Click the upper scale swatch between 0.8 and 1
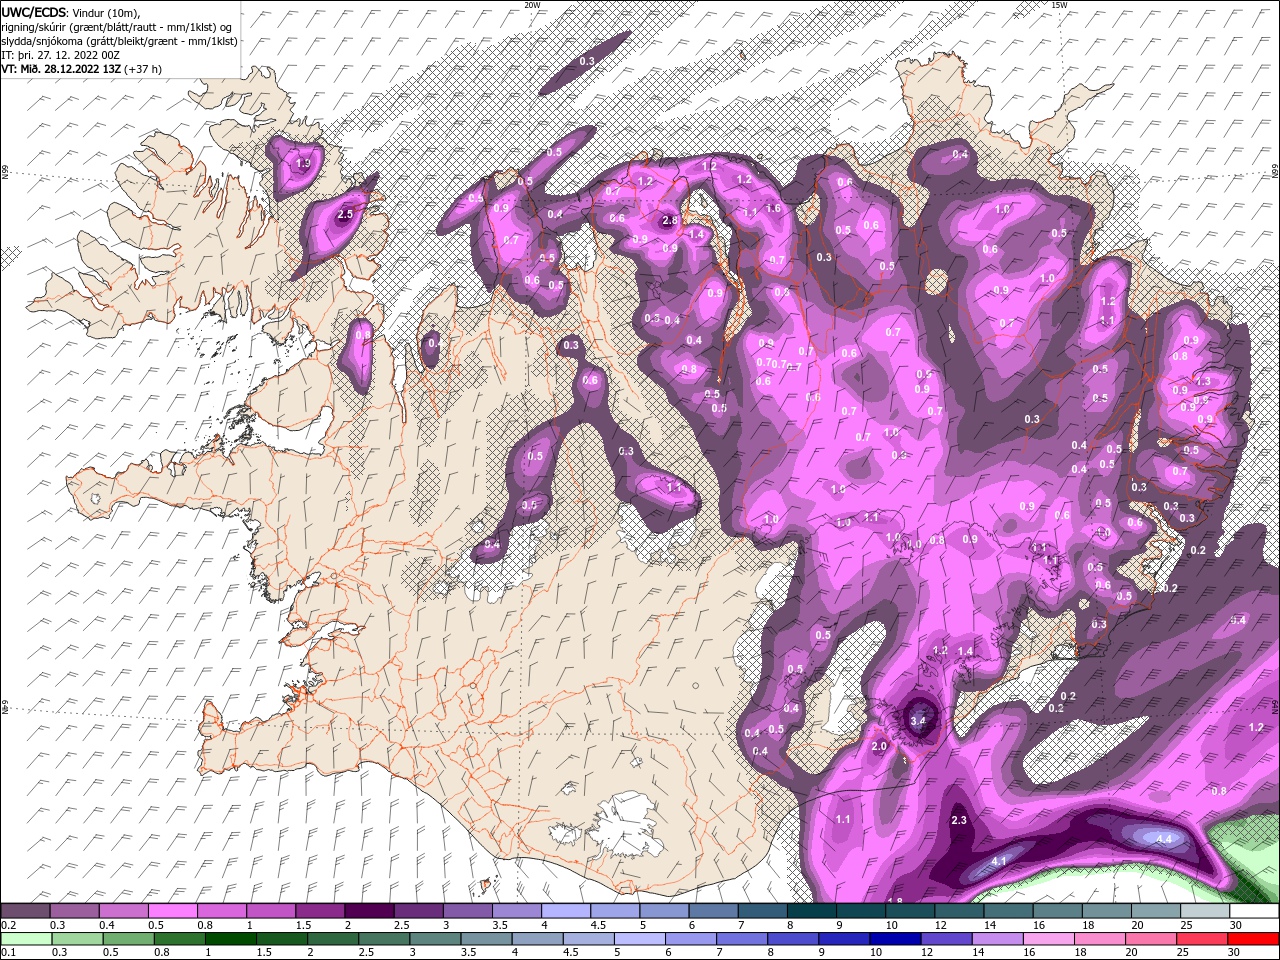 222,911
